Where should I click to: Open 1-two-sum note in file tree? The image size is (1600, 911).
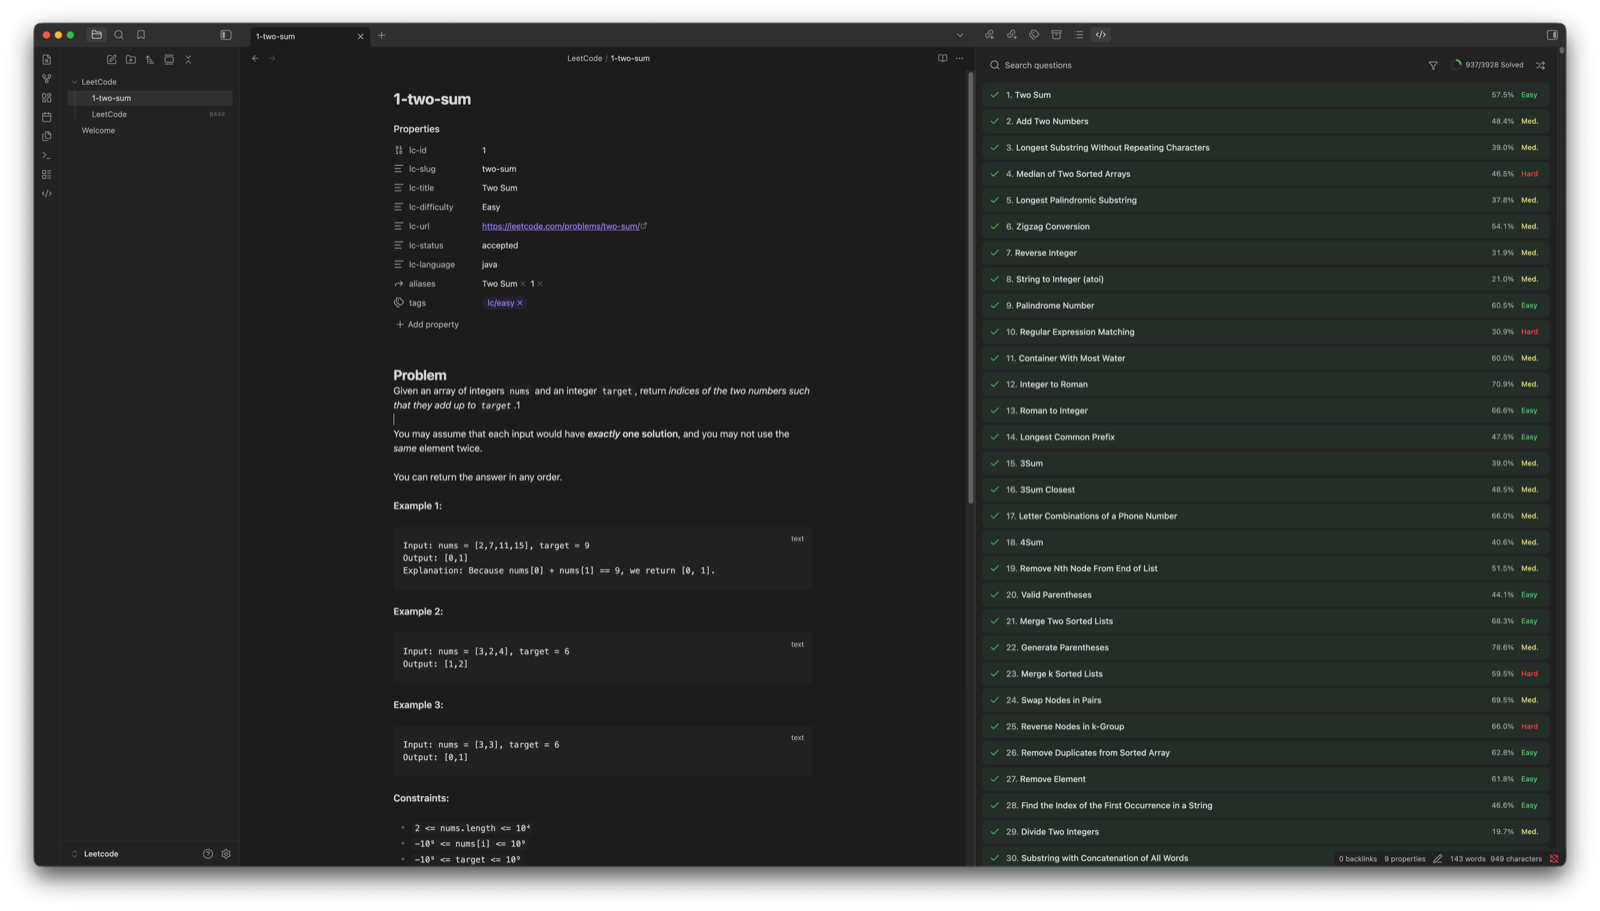pos(150,98)
